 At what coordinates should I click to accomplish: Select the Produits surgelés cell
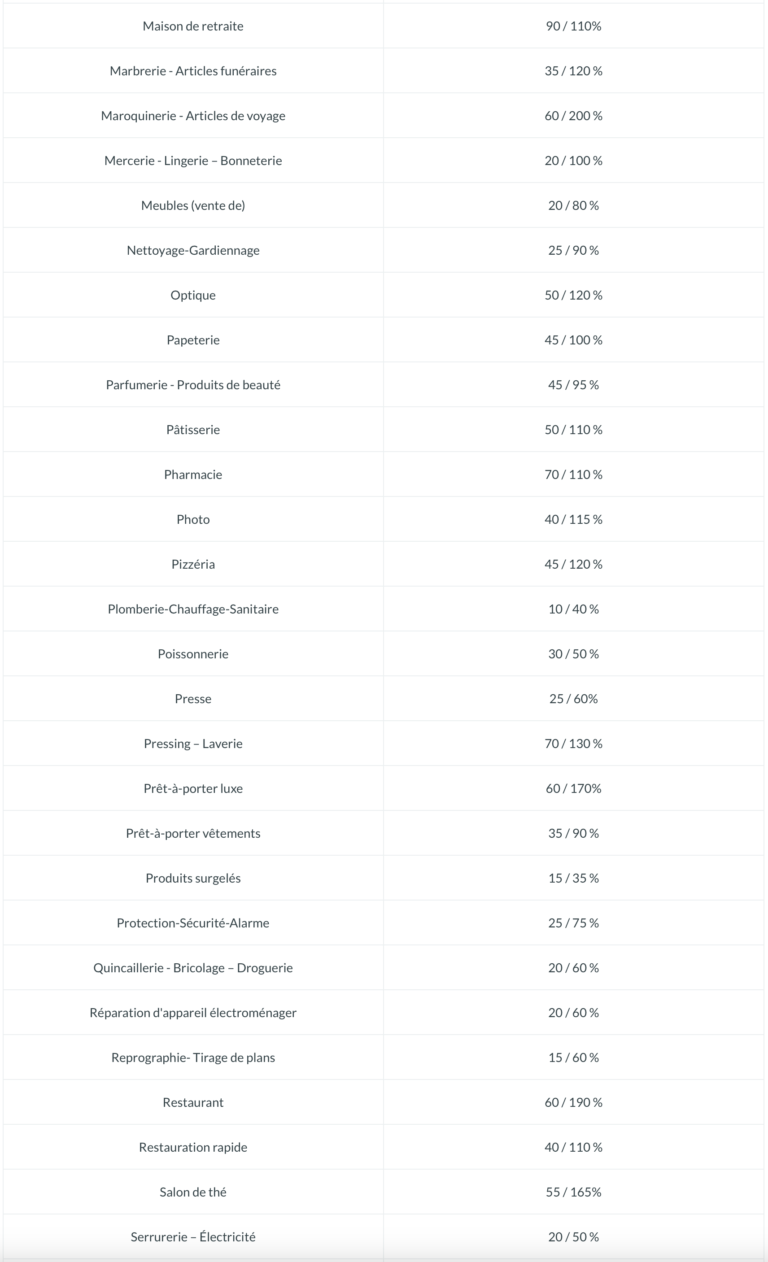(x=193, y=878)
